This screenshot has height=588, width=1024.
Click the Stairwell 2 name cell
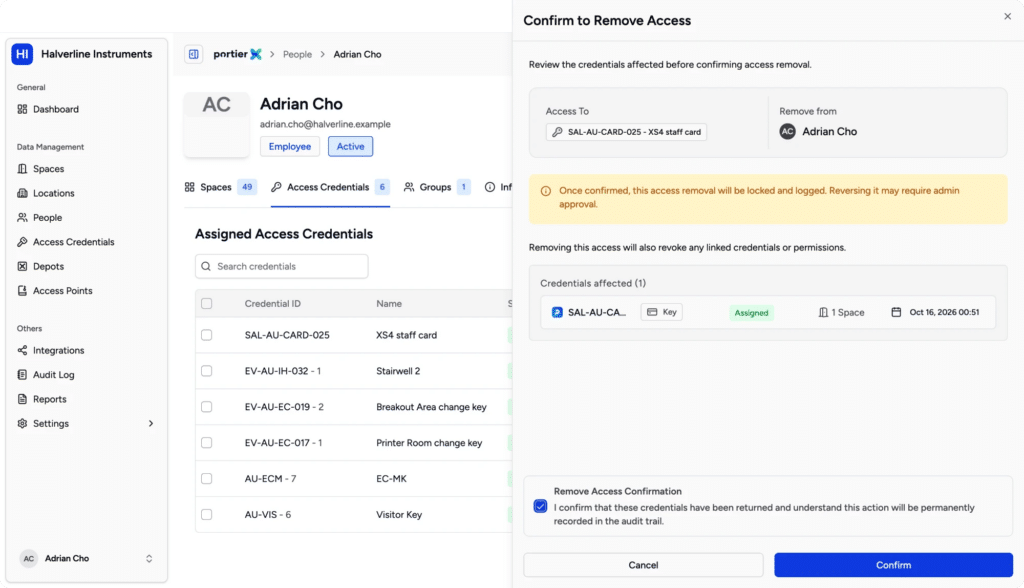(x=398, y=371)
